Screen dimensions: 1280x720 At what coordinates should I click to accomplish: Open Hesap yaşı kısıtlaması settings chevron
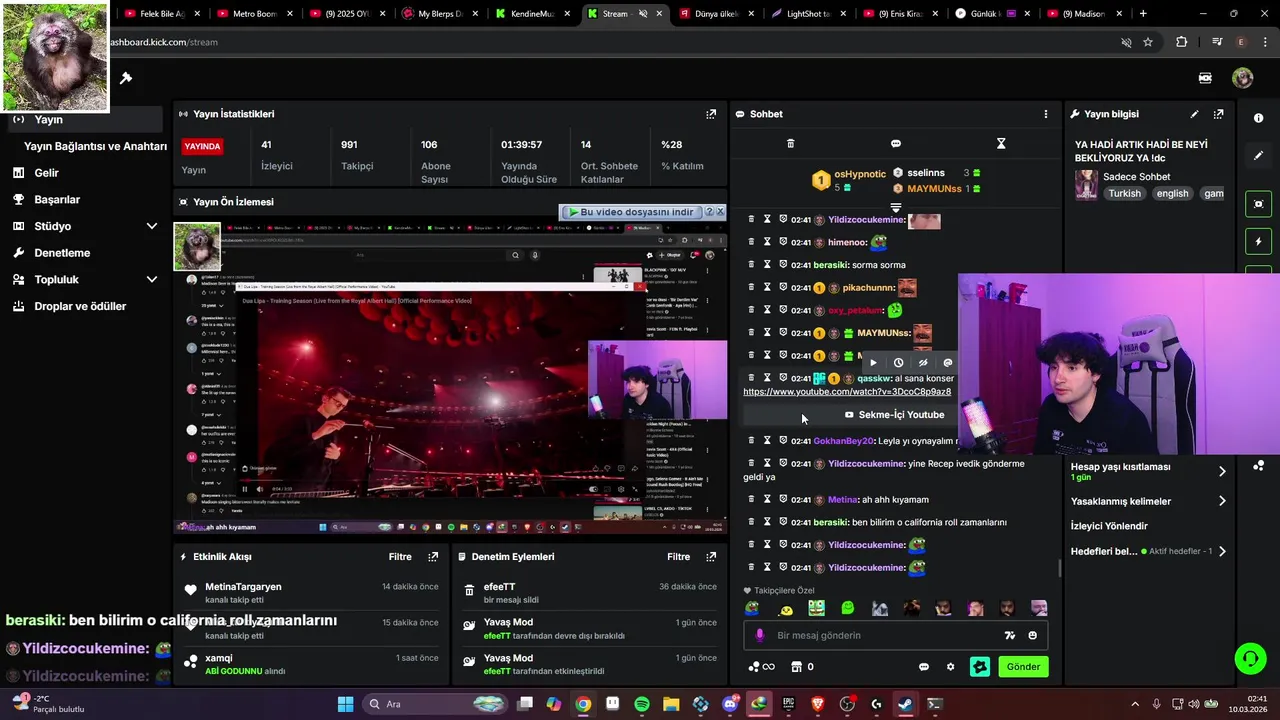(x=1222, y=471)
